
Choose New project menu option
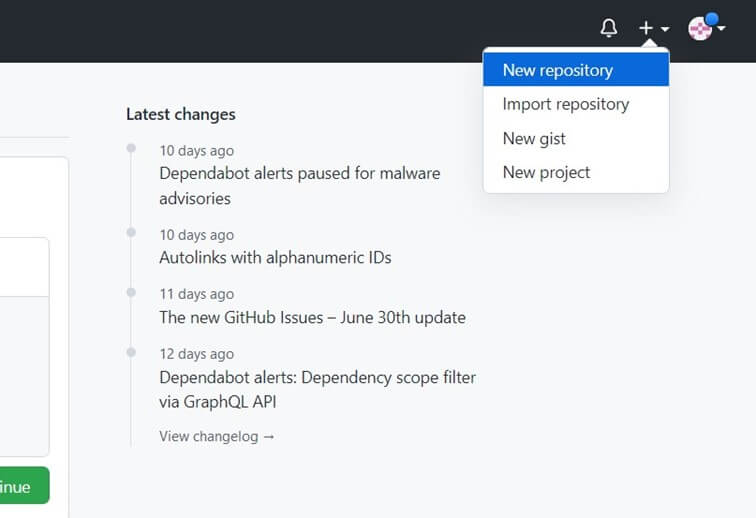click(x=546, y=172)
